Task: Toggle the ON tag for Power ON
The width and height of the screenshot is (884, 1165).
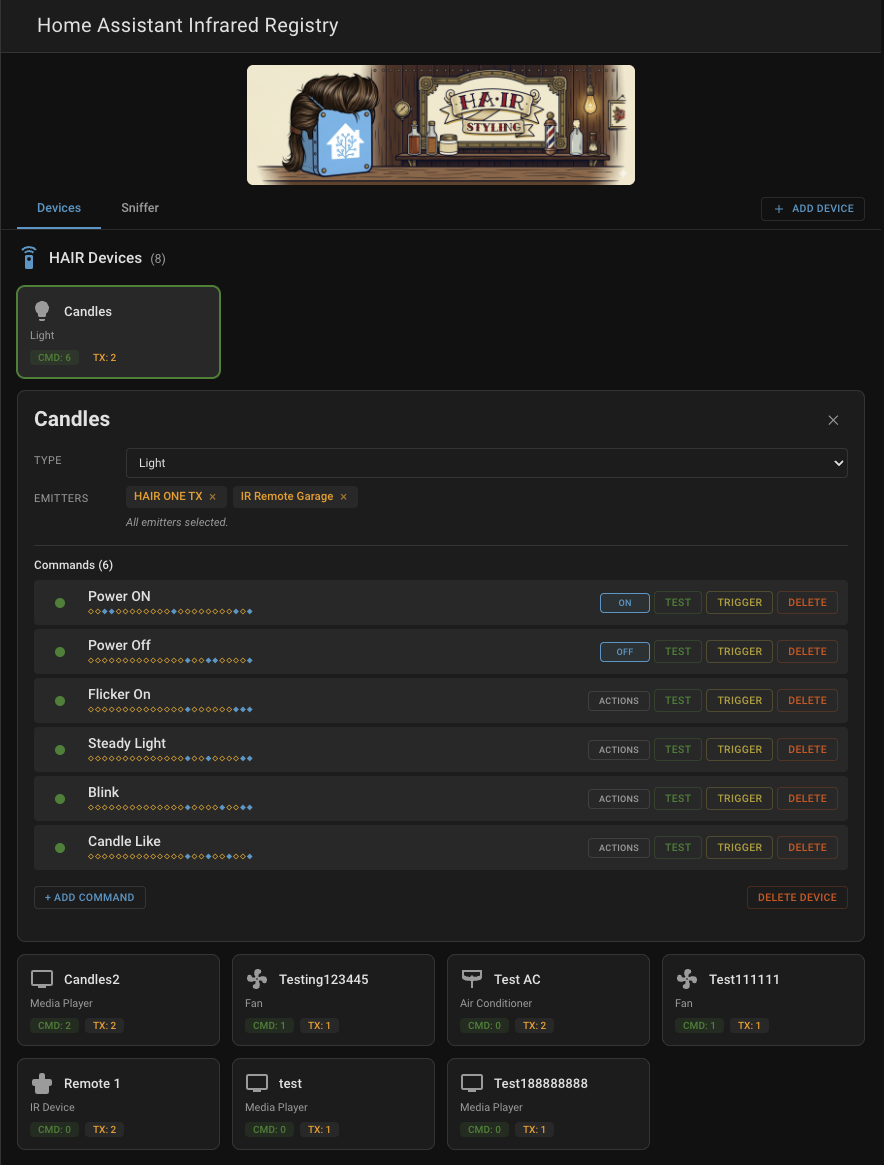Action: tap(625, 603)
